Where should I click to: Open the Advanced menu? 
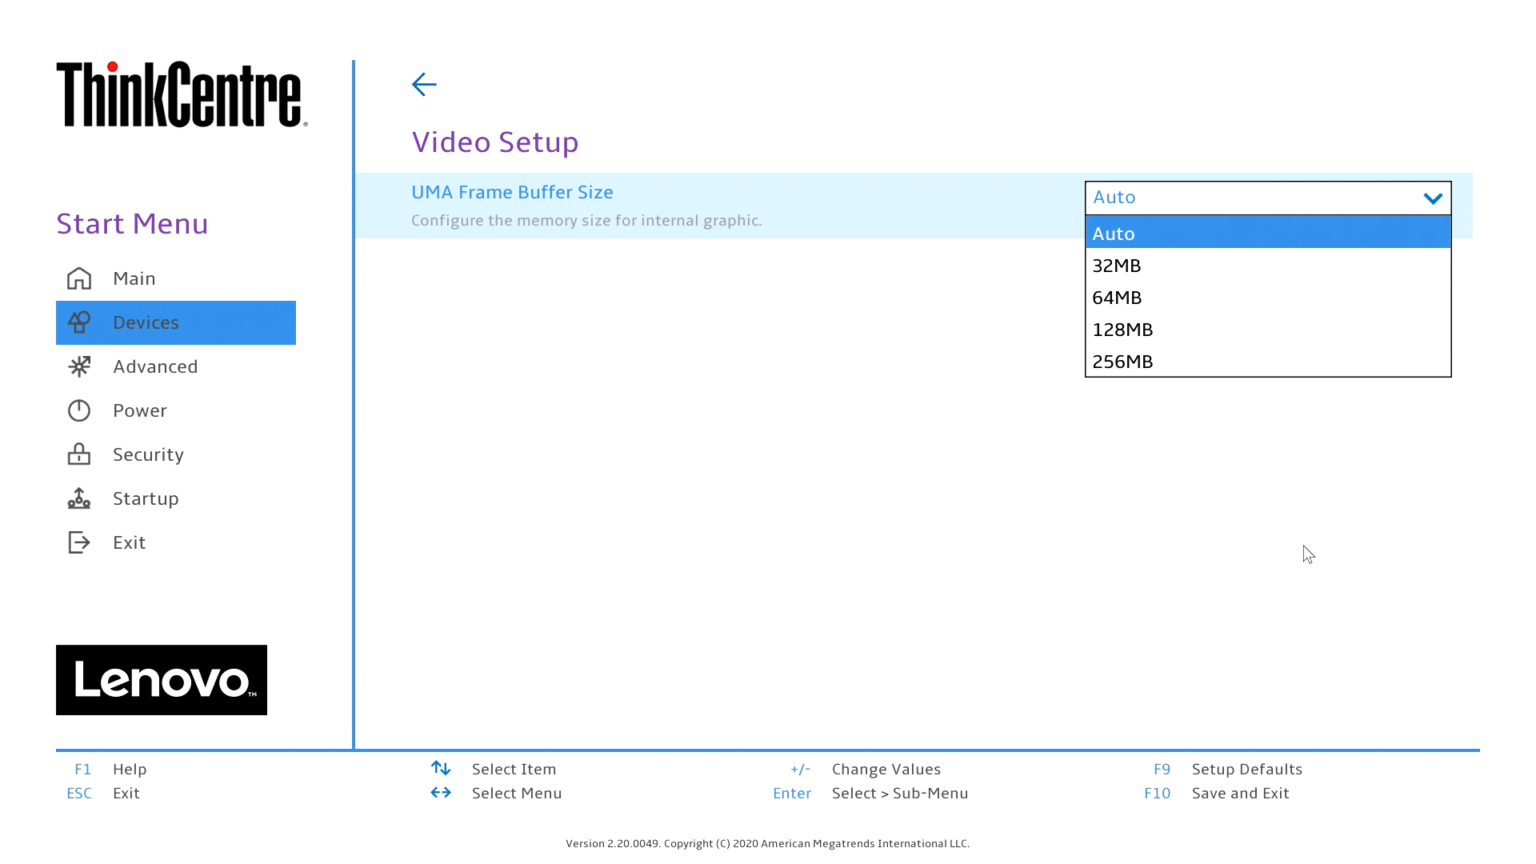click(x=155, y=367)
